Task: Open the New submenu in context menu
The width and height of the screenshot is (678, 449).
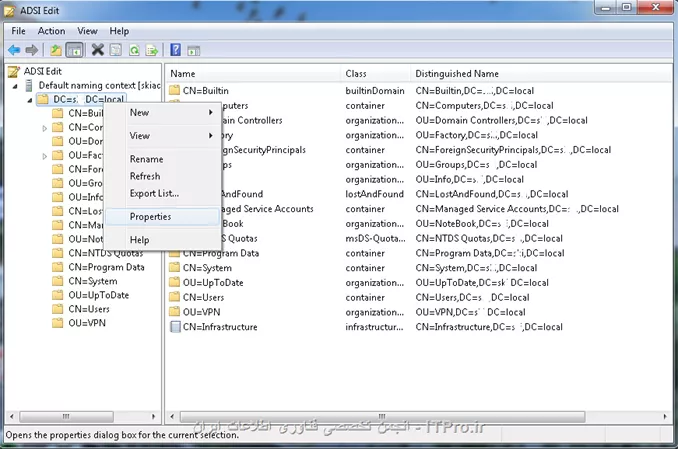Action: 163,112
